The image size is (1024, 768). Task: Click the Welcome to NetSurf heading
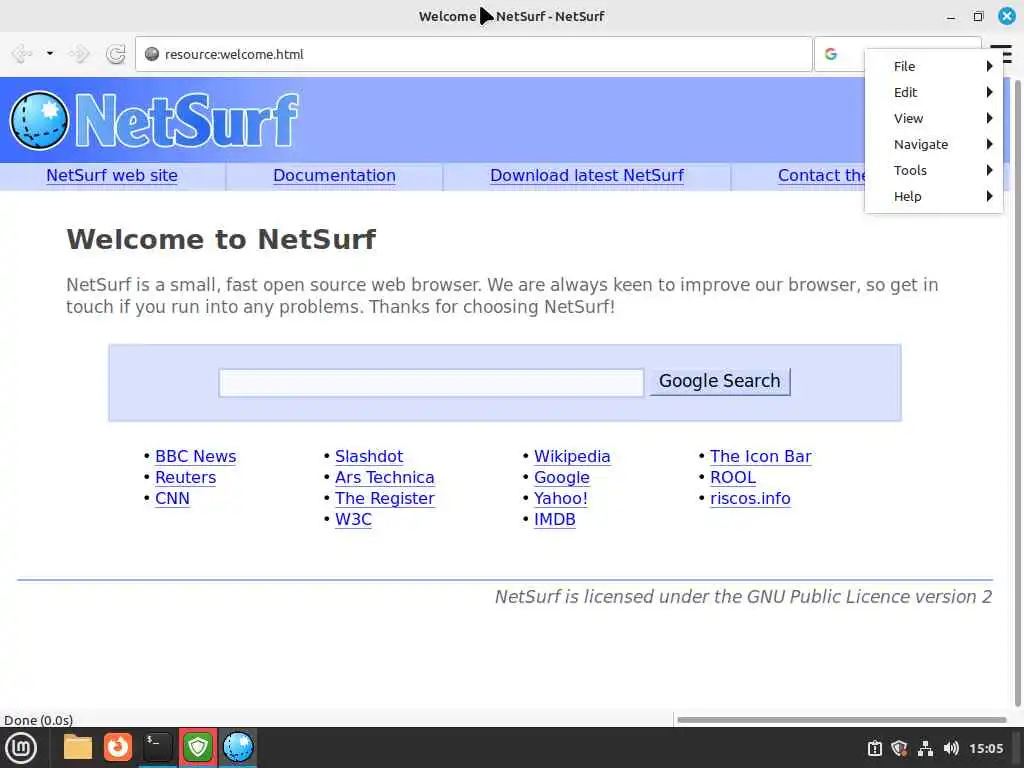[x=221, y=239]
